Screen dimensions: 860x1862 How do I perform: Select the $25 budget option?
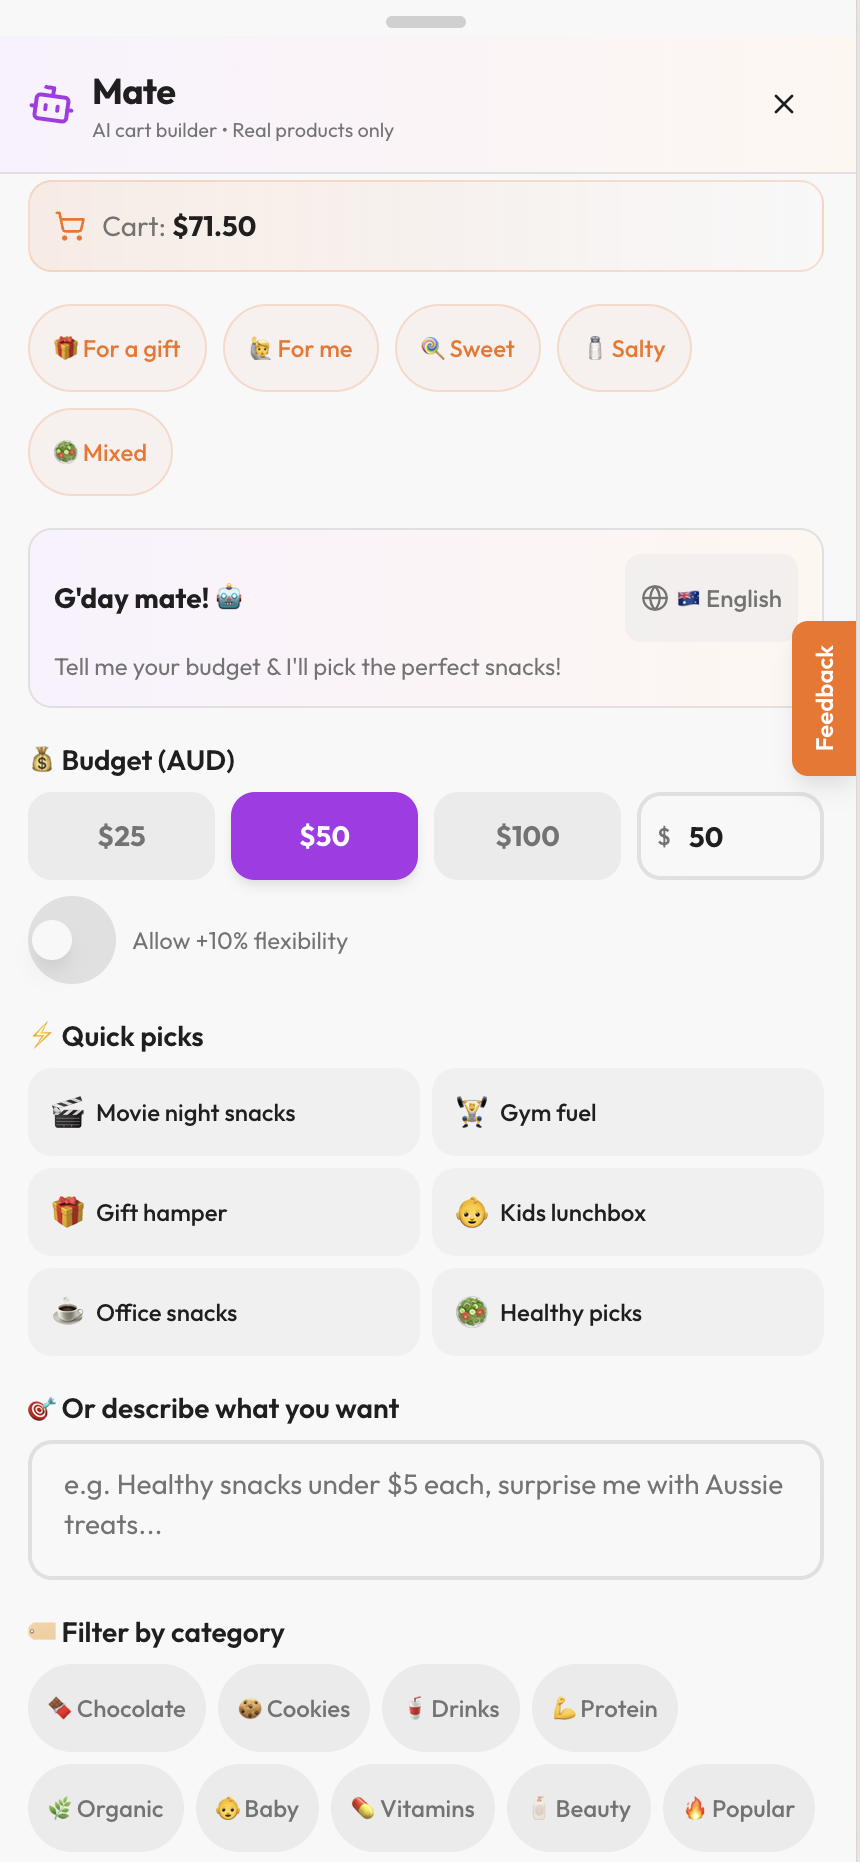122,836
